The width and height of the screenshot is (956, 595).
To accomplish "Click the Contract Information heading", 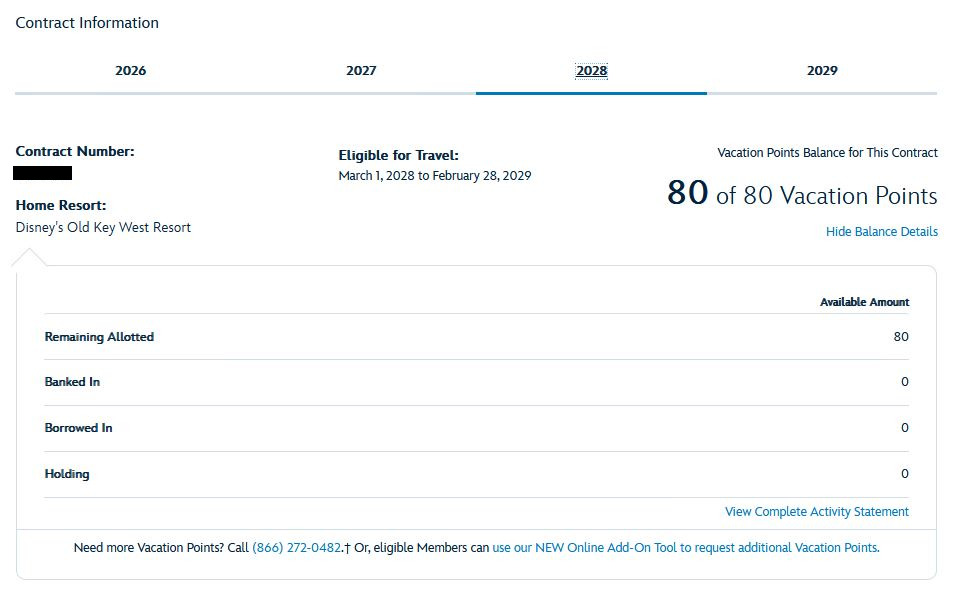I will [x=87, y=23].
